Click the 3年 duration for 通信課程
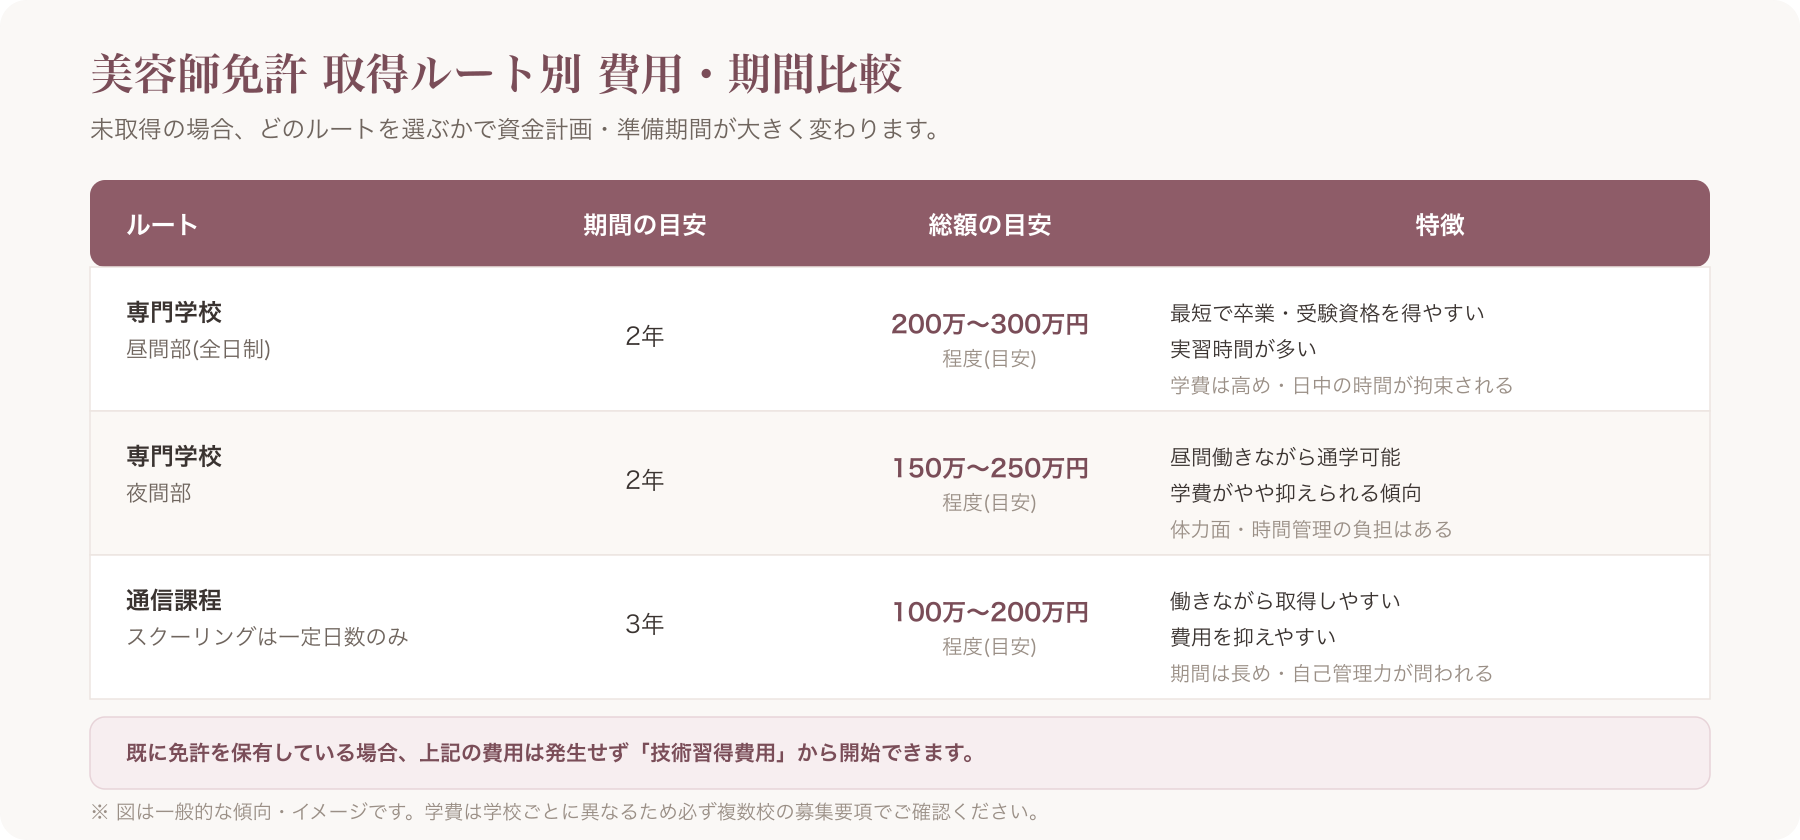 click(645, 624)
